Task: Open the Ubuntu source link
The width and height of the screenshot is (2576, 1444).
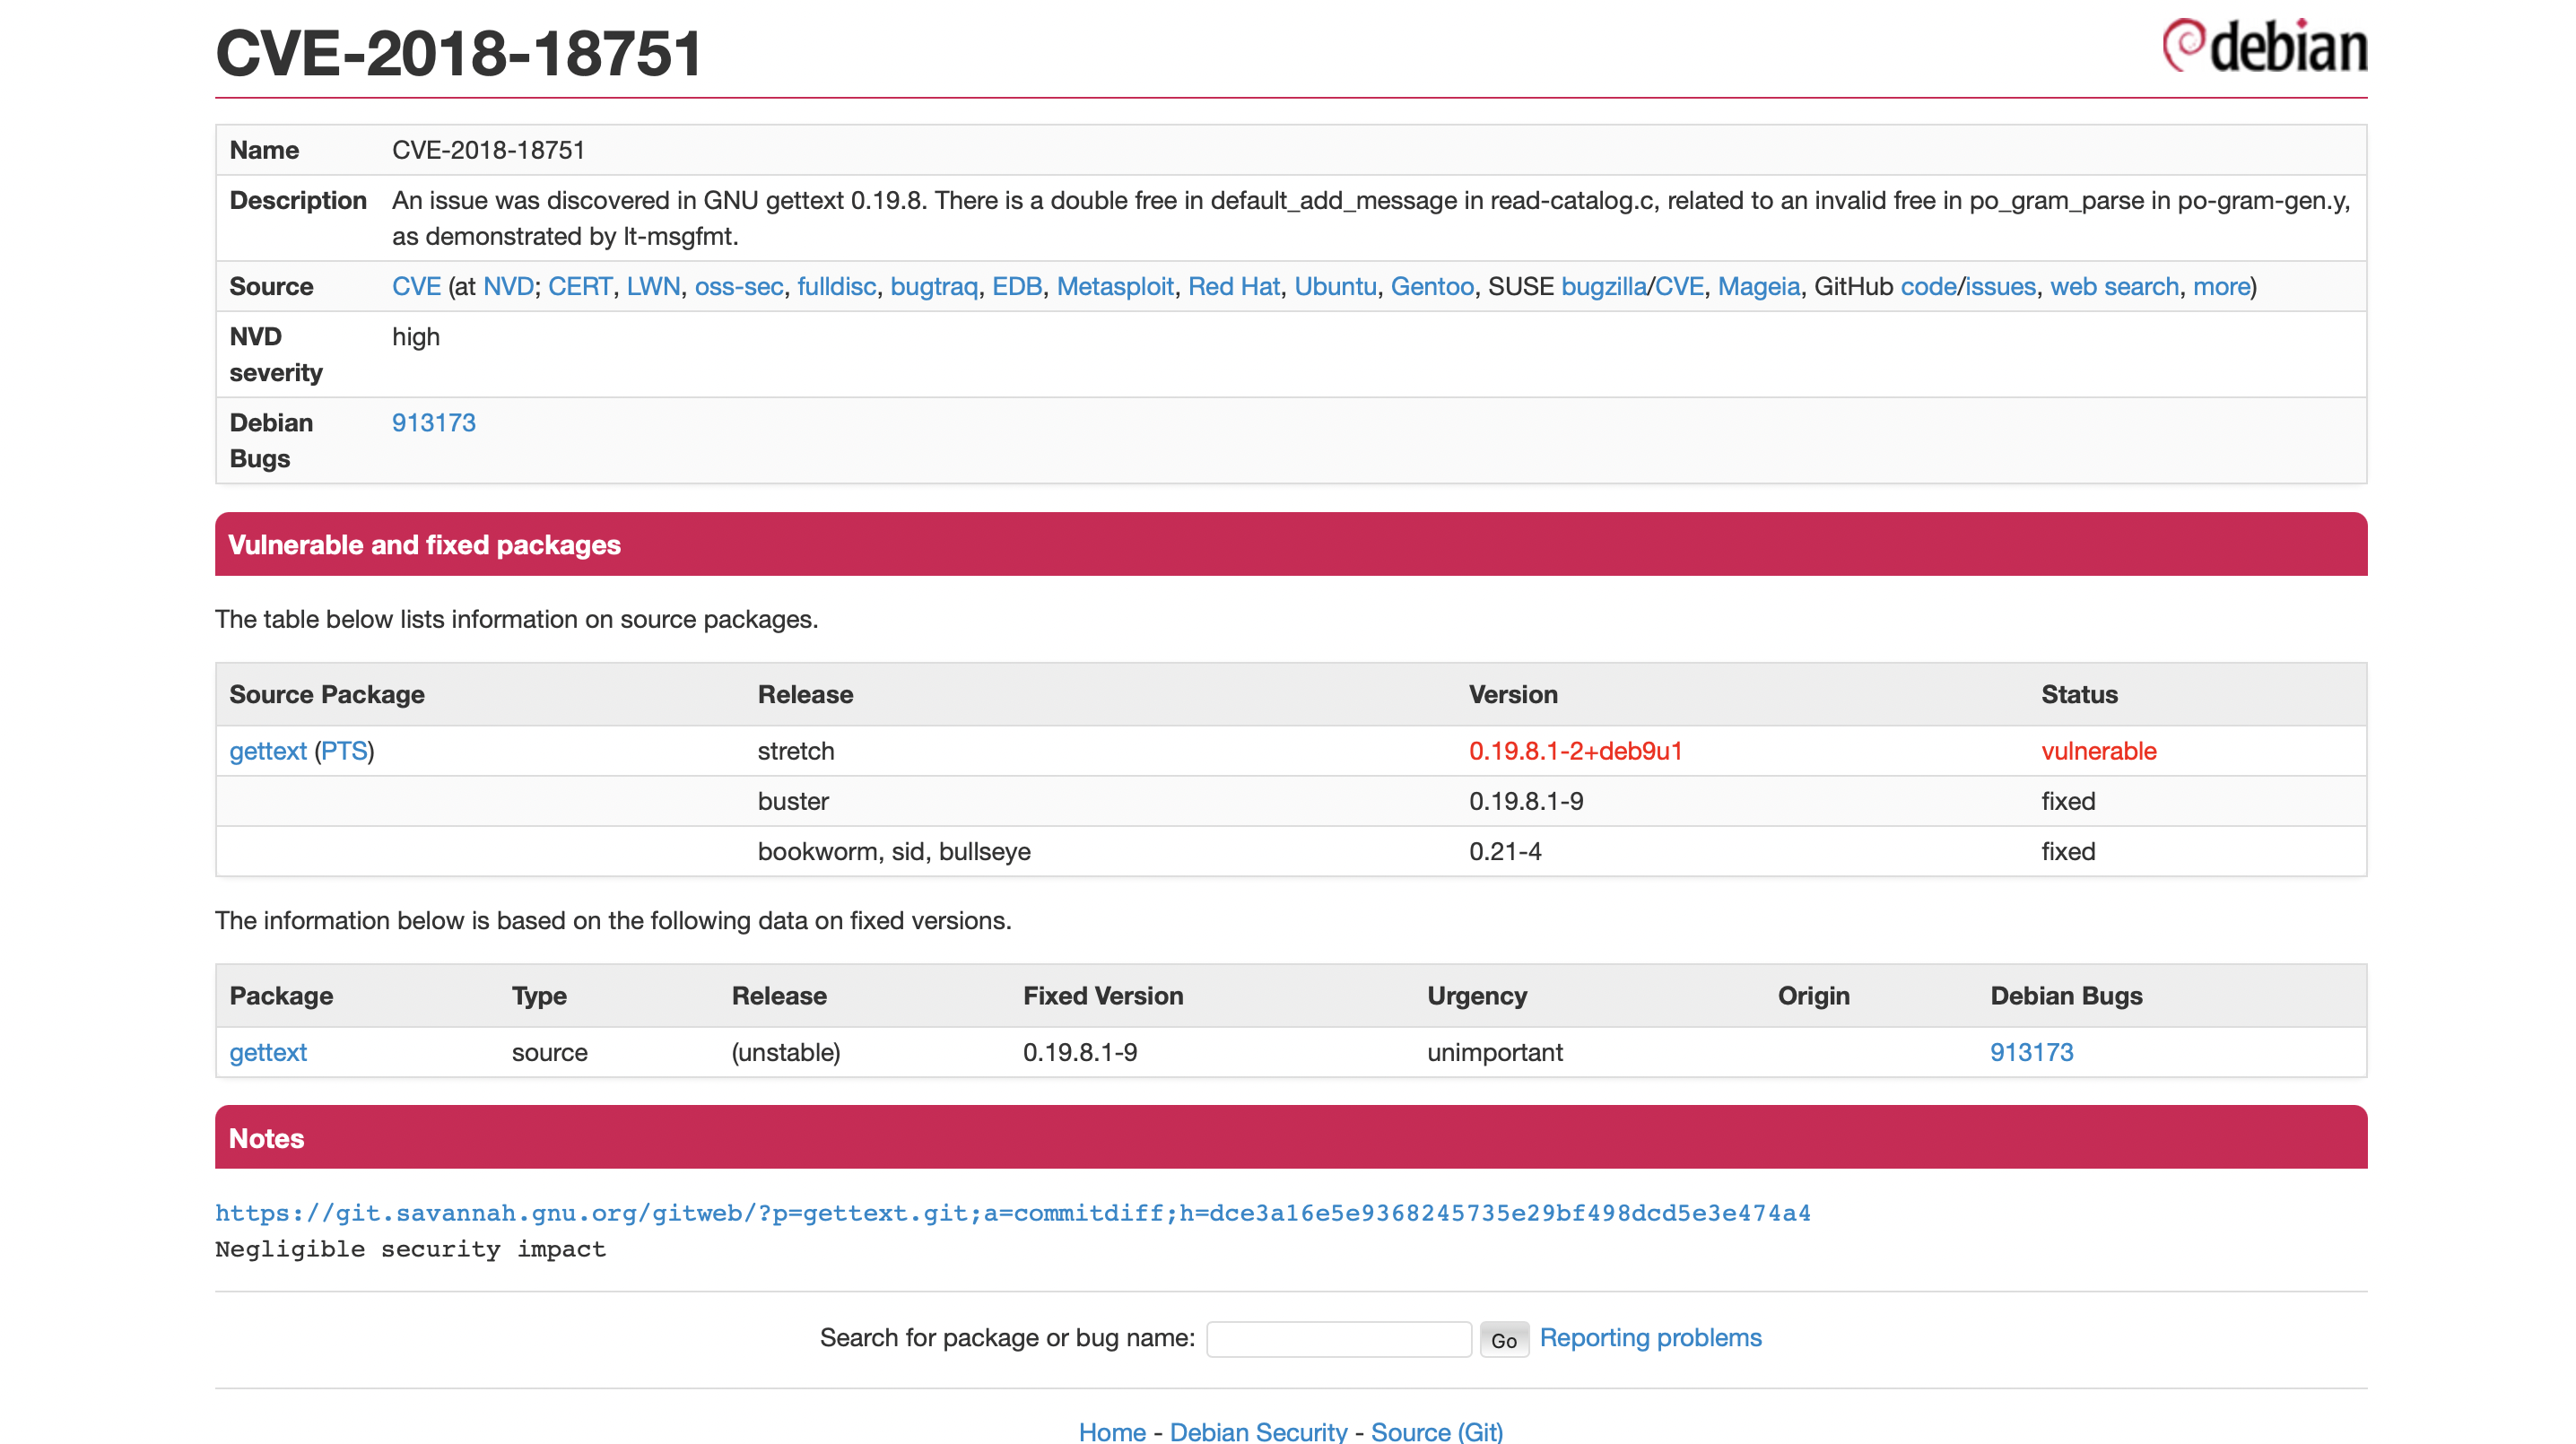Action: point(1335,287)
